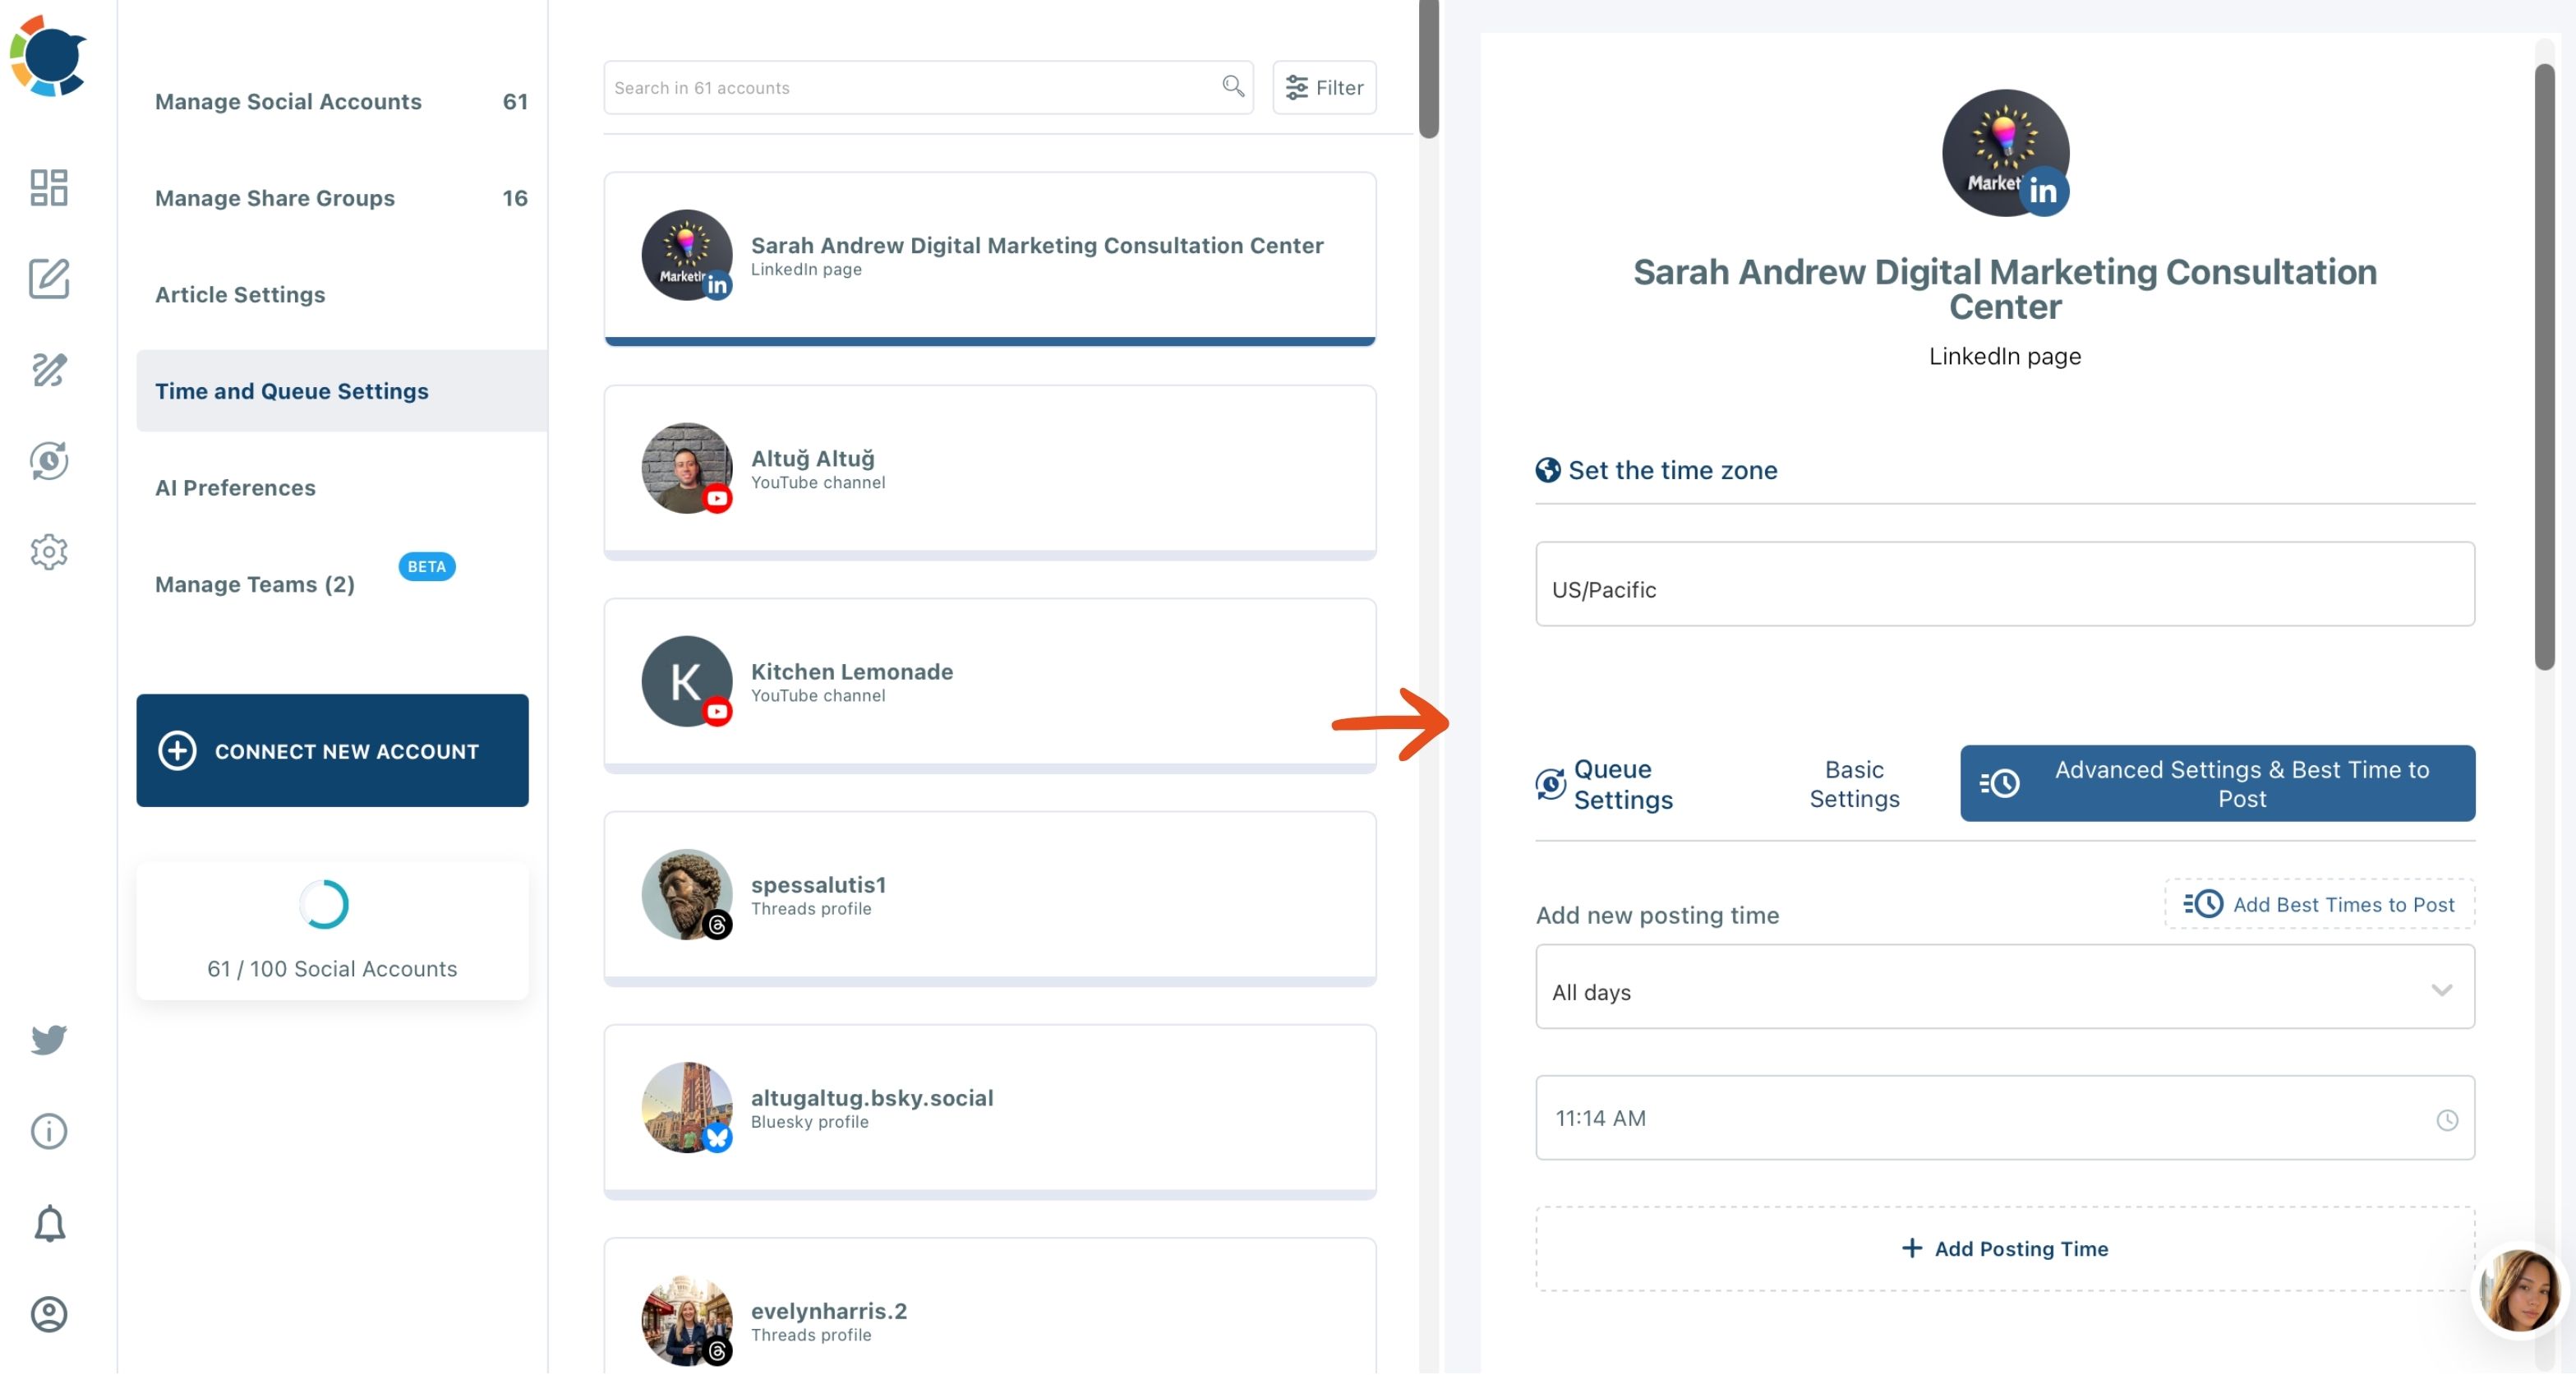
Task: Click the Queue Settings clock icon
Action: click(1550, 784)
